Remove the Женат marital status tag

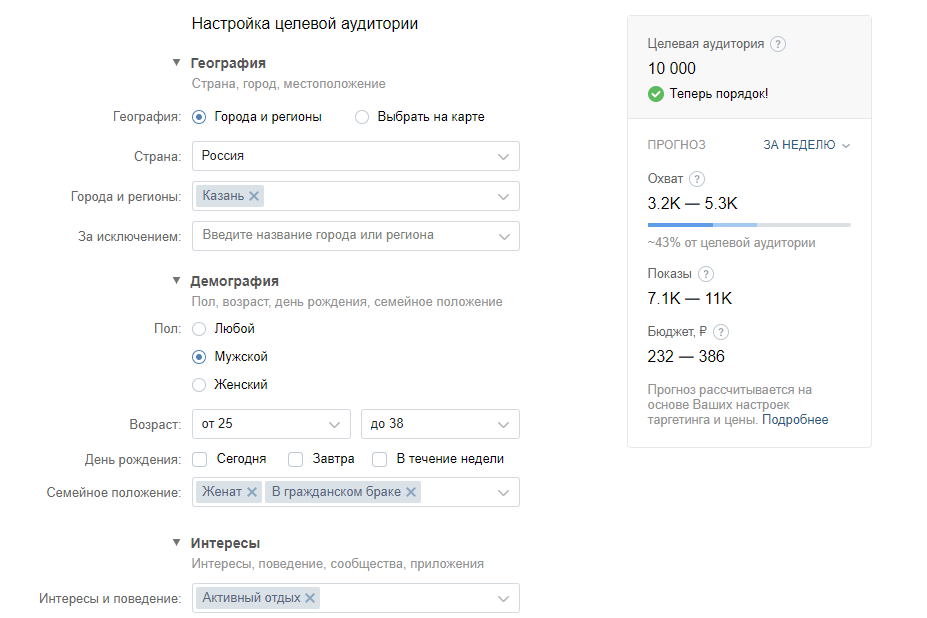[x=251, y=491]
